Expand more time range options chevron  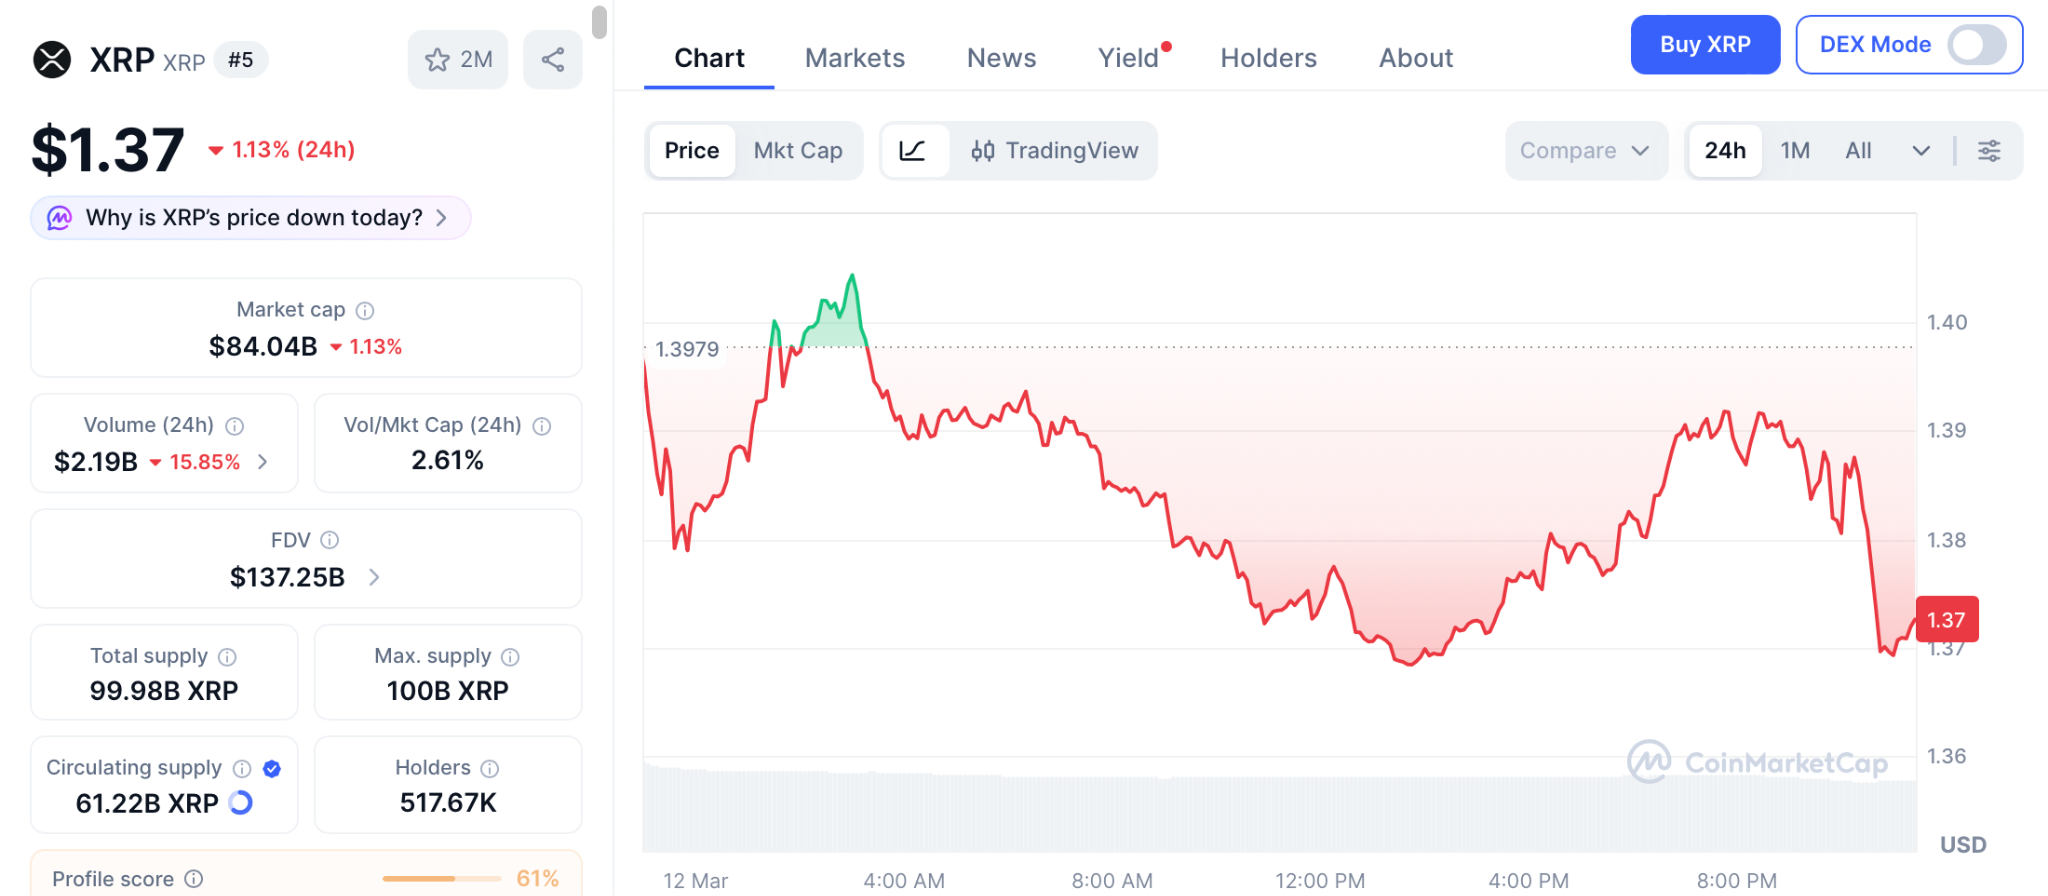(x=1921, y=151)
